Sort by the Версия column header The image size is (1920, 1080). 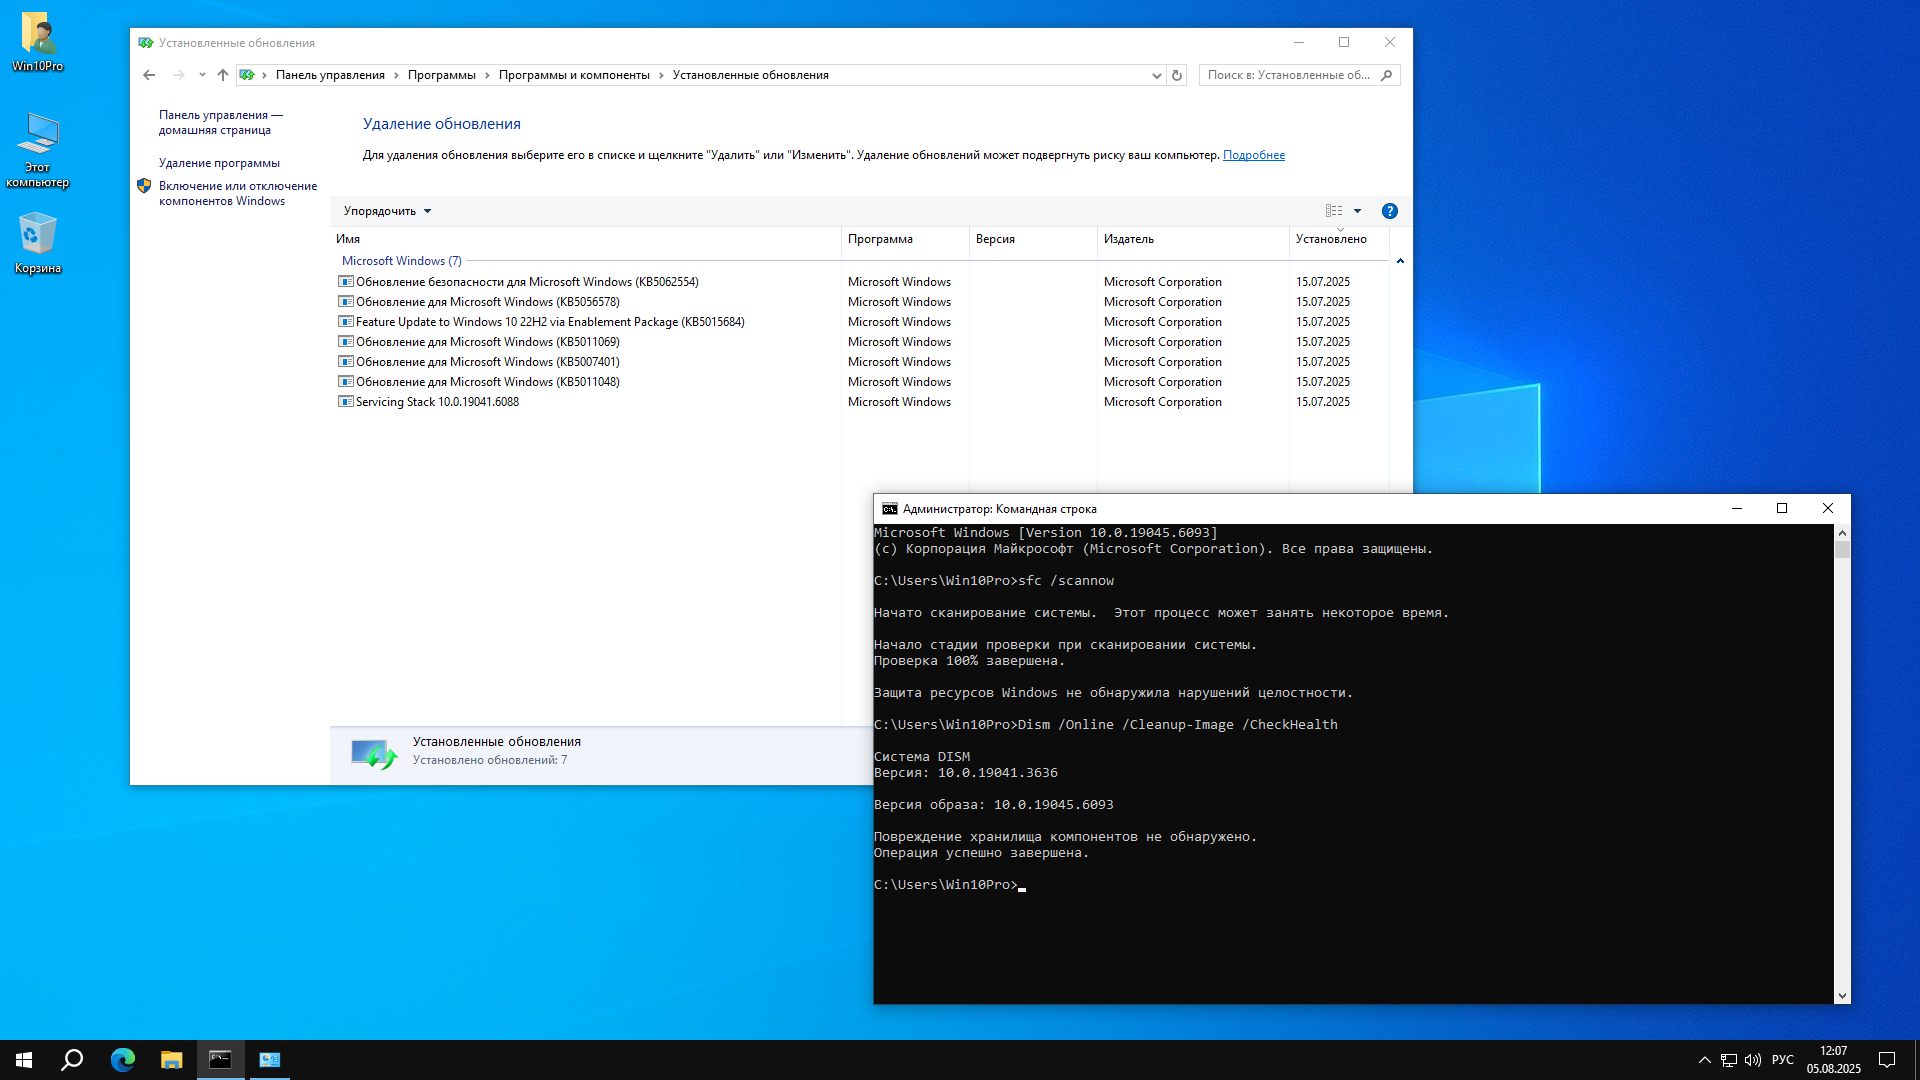coord(1033,239)
